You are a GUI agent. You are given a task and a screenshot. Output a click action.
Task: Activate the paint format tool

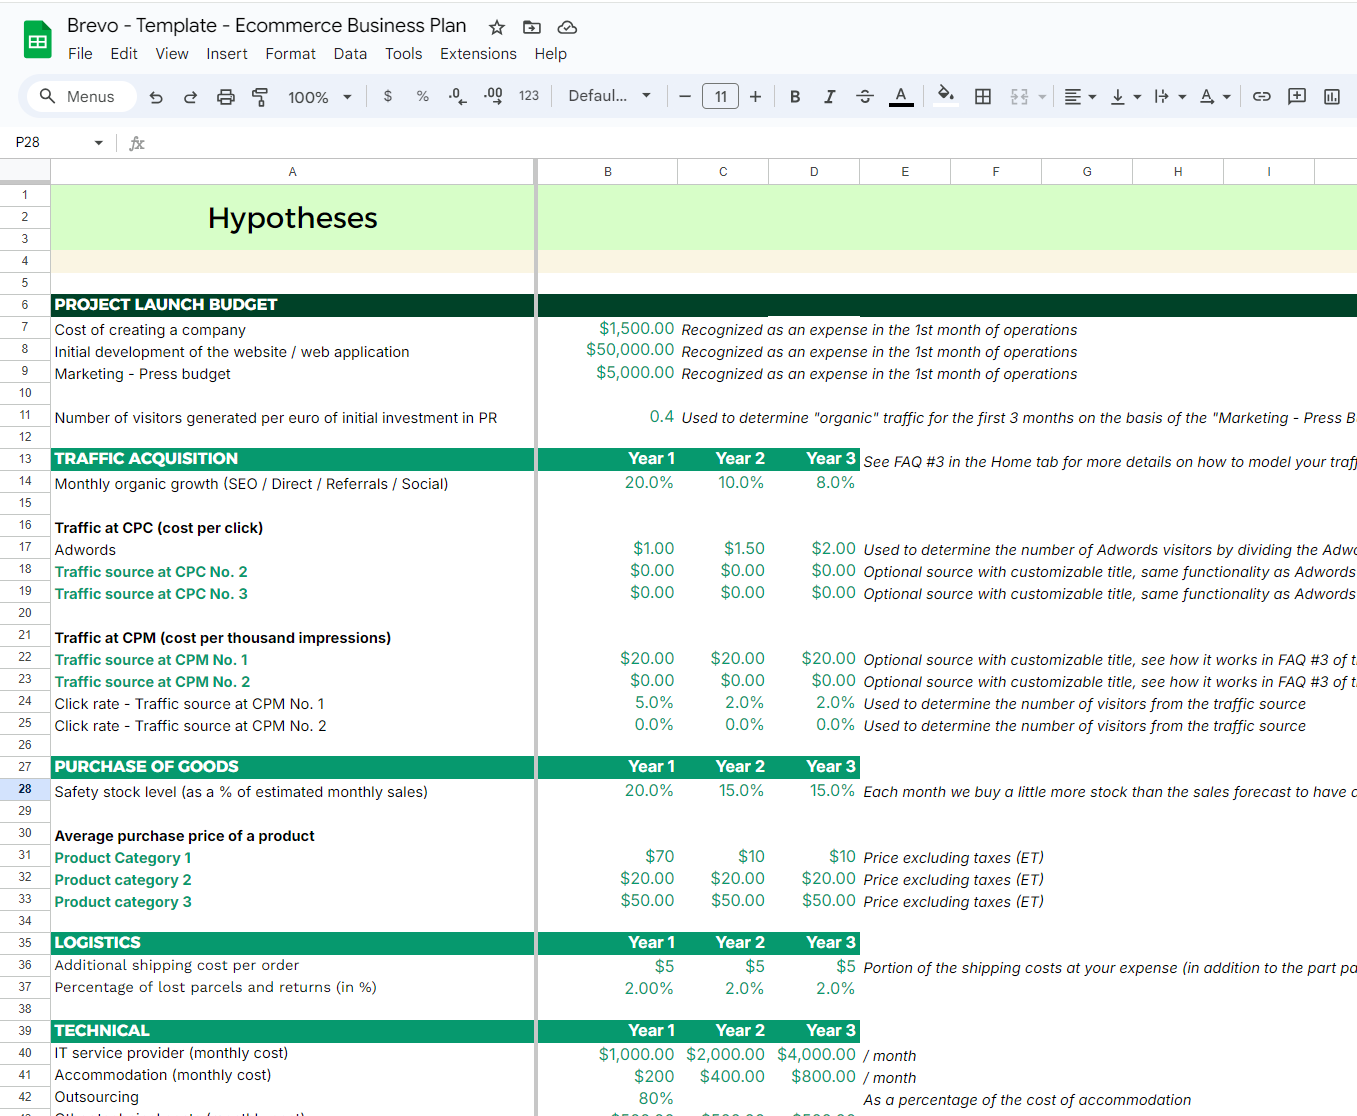coord(260,97)
